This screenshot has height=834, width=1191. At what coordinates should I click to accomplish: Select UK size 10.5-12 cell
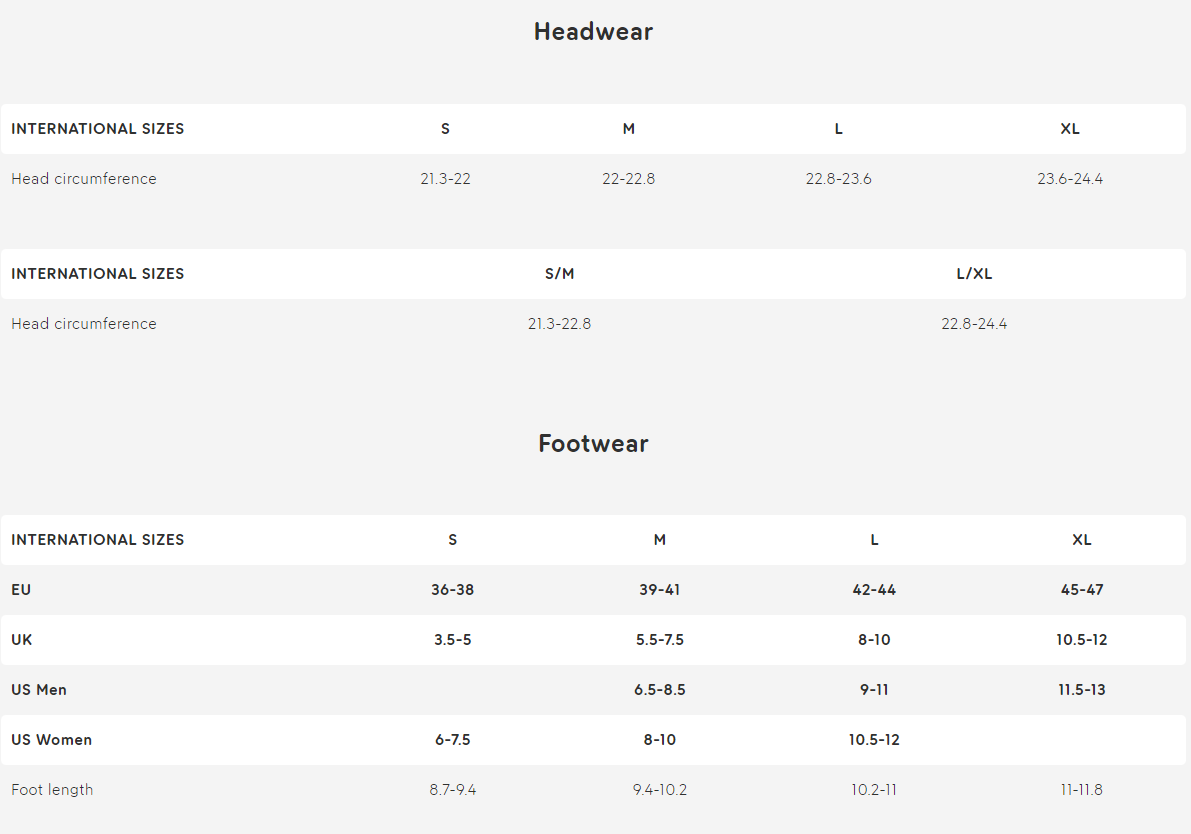point(1082,640)
